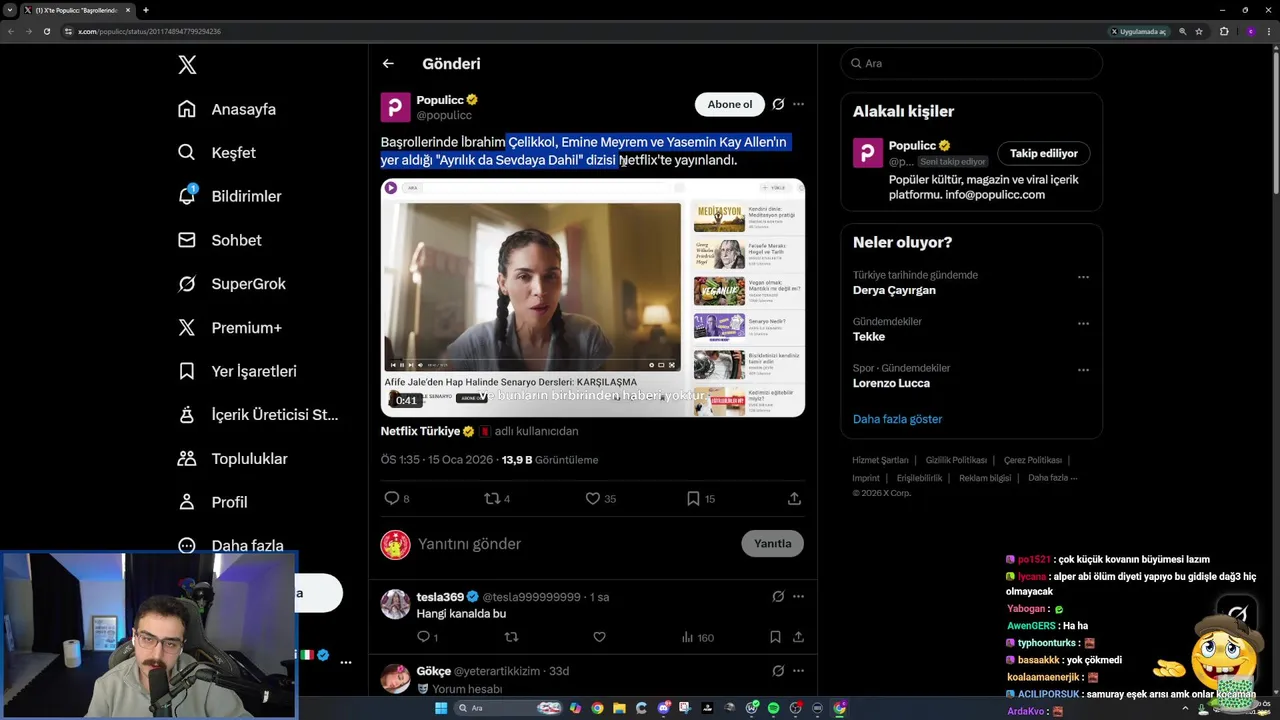Reply to the post with 8 comments
The image size is (1280, 720).
[397, 498]
